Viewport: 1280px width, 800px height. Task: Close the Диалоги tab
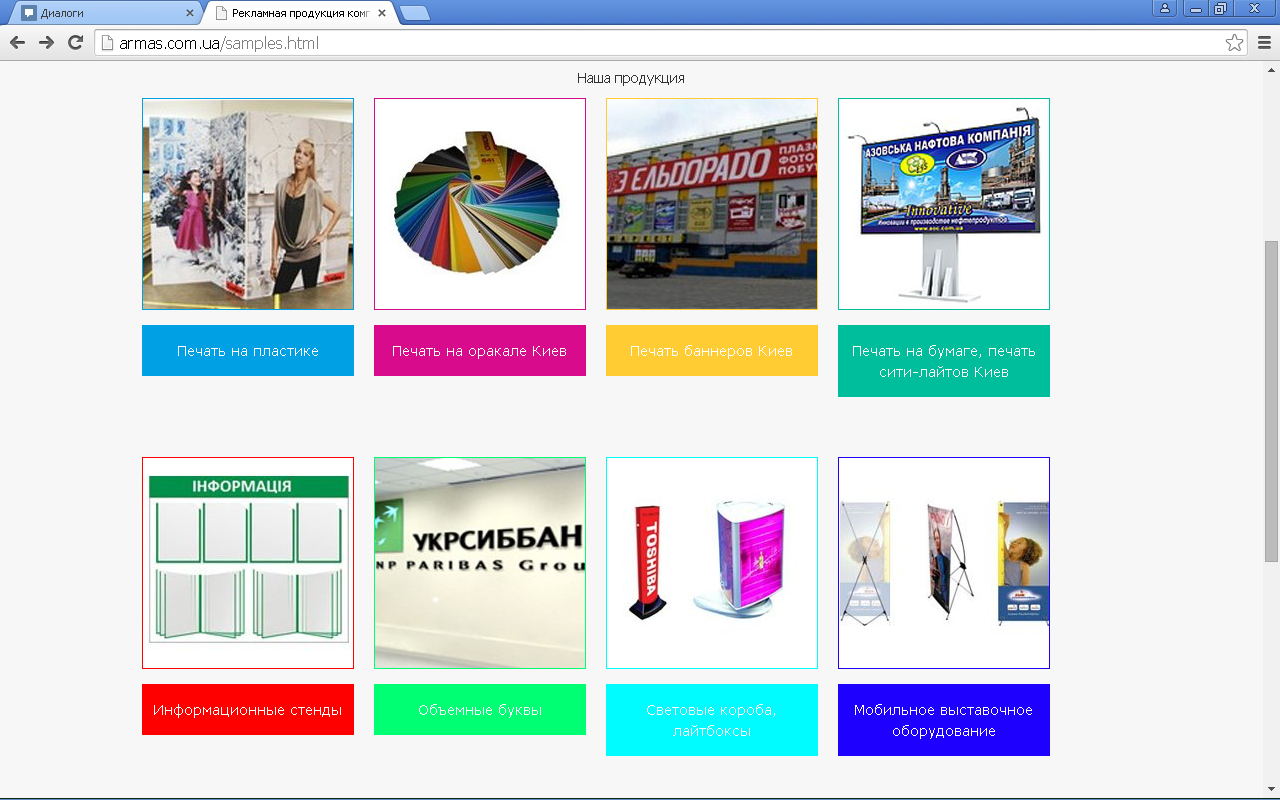point(190,13)
